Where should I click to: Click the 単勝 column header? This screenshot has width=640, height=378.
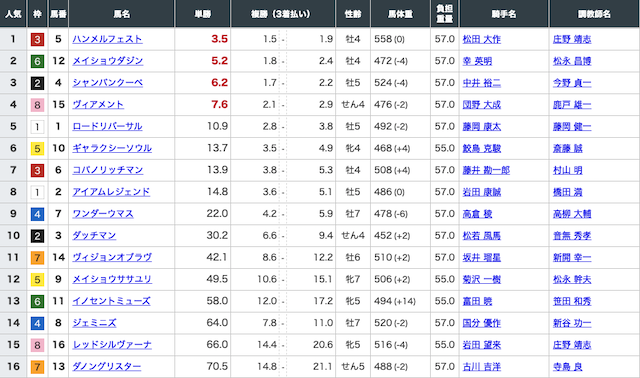[x=203, y=13]
